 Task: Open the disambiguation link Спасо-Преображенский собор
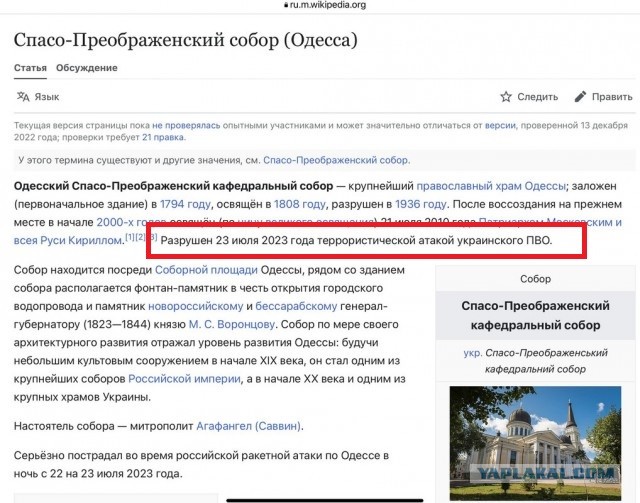[x=336, y=160]
